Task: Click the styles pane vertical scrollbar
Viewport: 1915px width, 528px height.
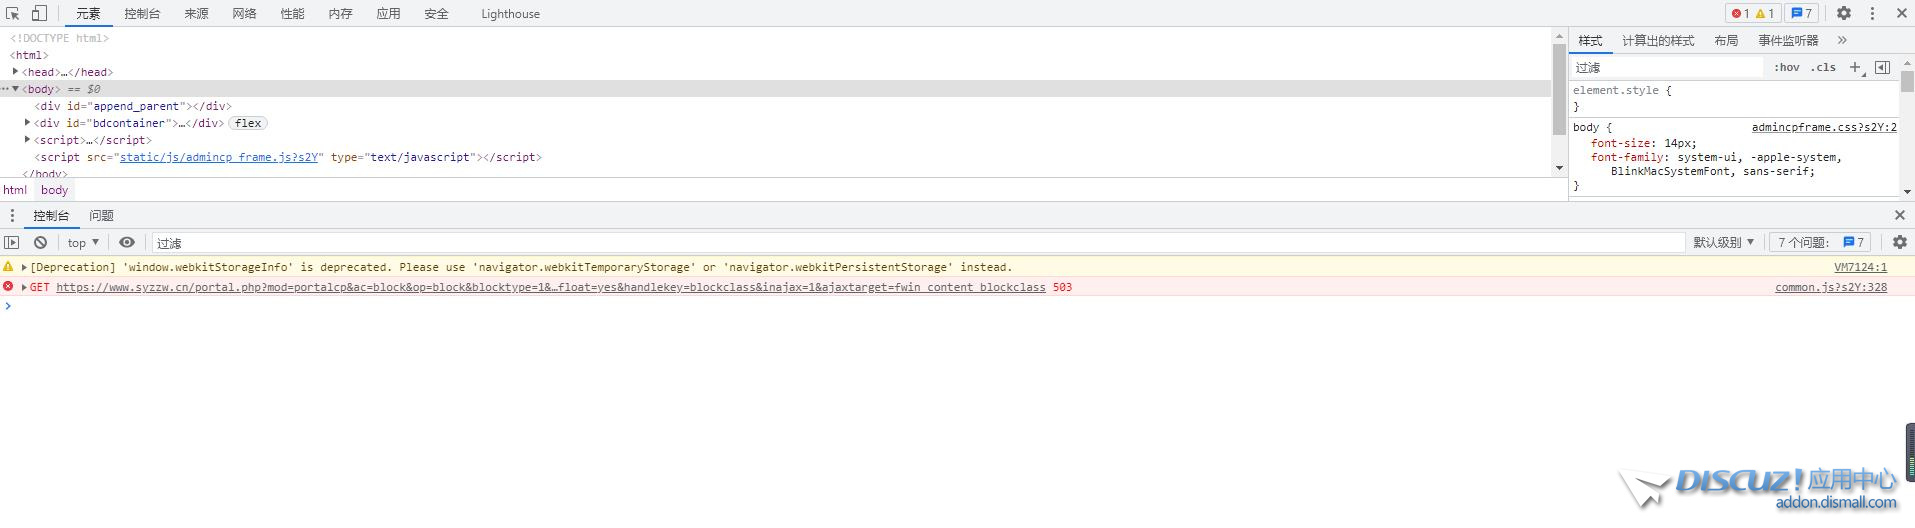Action: [1907, 80]
